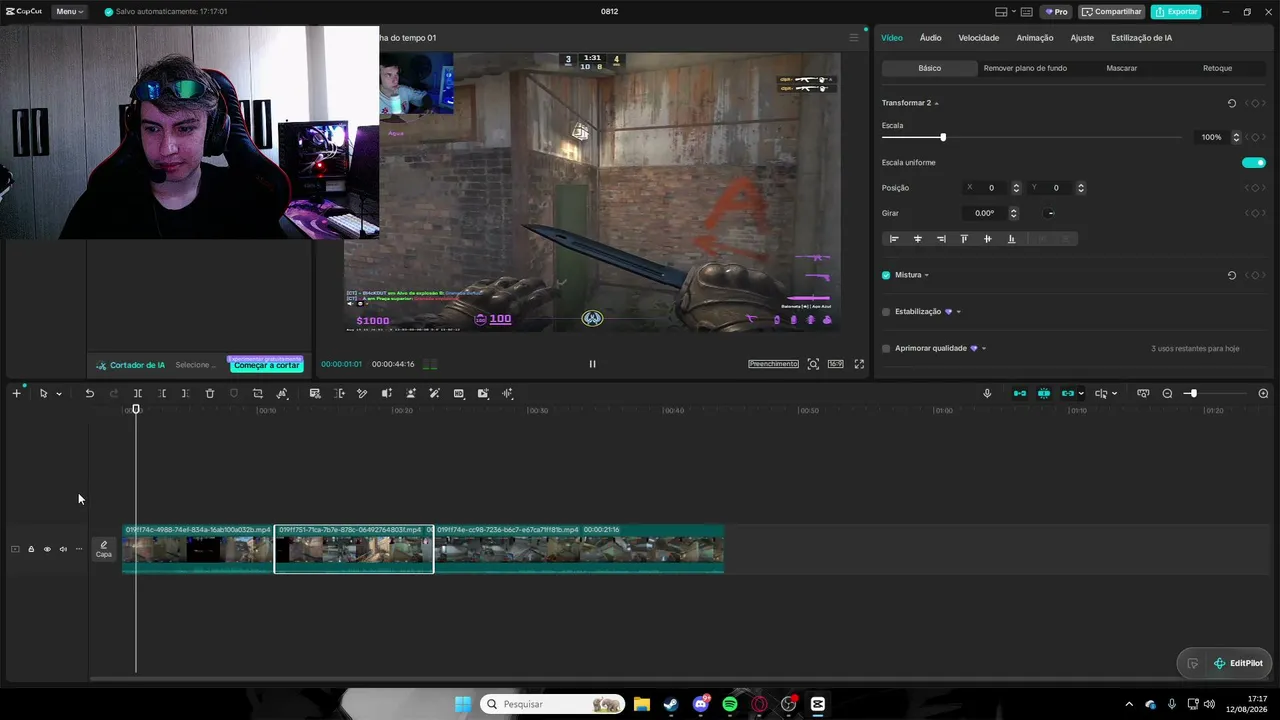The image size is (1280, 720).
Task: Open File Explorer from the taskbar
Action: (x=641, y=704)
